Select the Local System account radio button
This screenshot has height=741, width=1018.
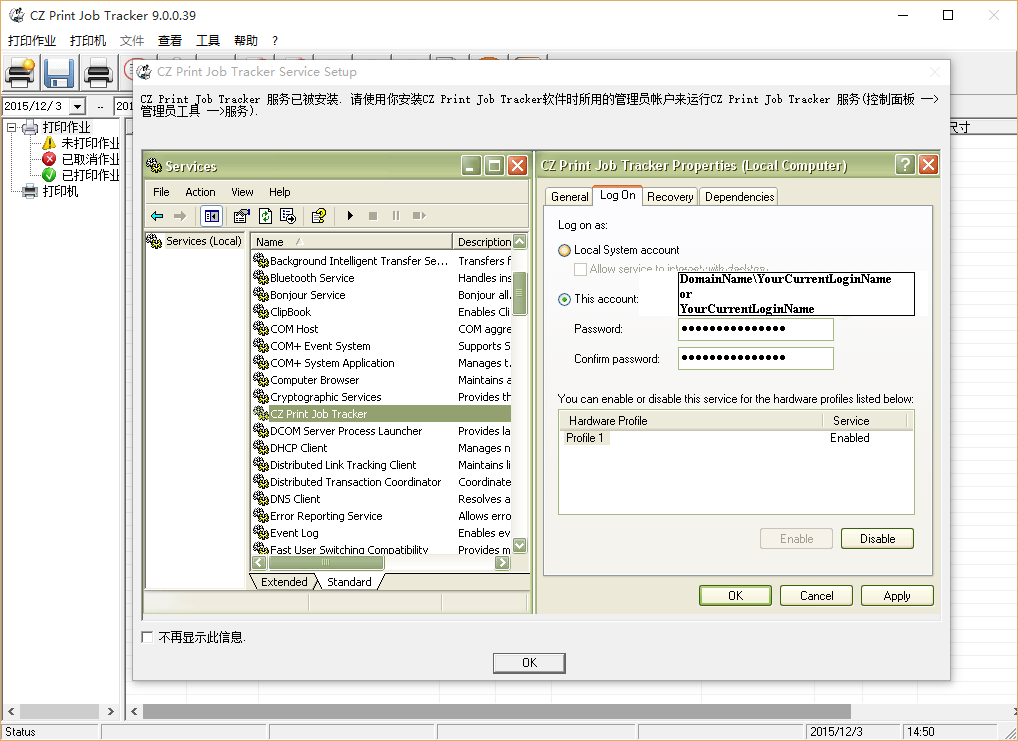pyautogui.click(x=565, y=250)
